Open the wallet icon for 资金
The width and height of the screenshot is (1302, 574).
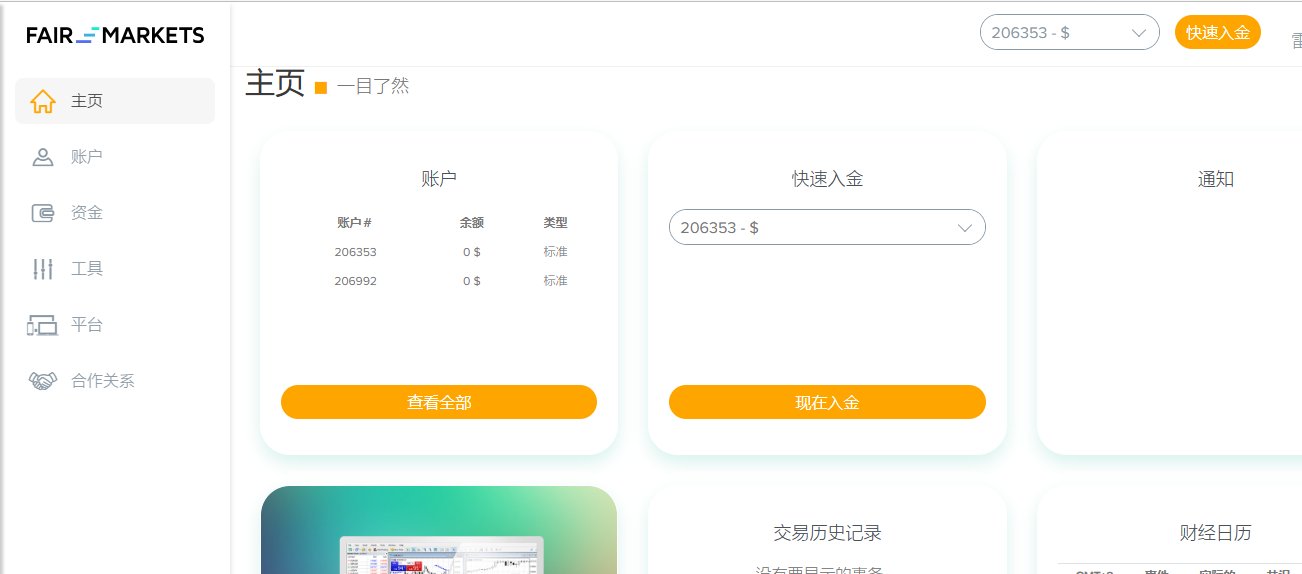coord(42,213)
